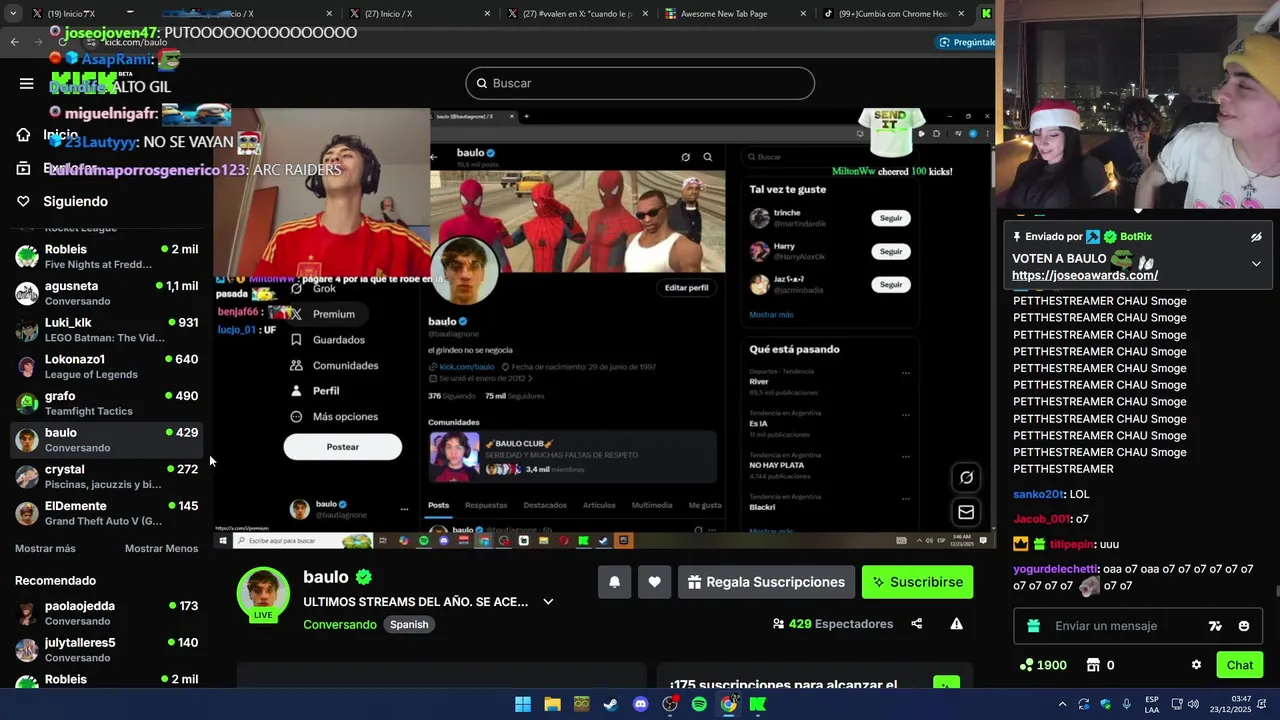
Task: Click username yogurdelechetti in chat
Action: tap(1056, 569)
